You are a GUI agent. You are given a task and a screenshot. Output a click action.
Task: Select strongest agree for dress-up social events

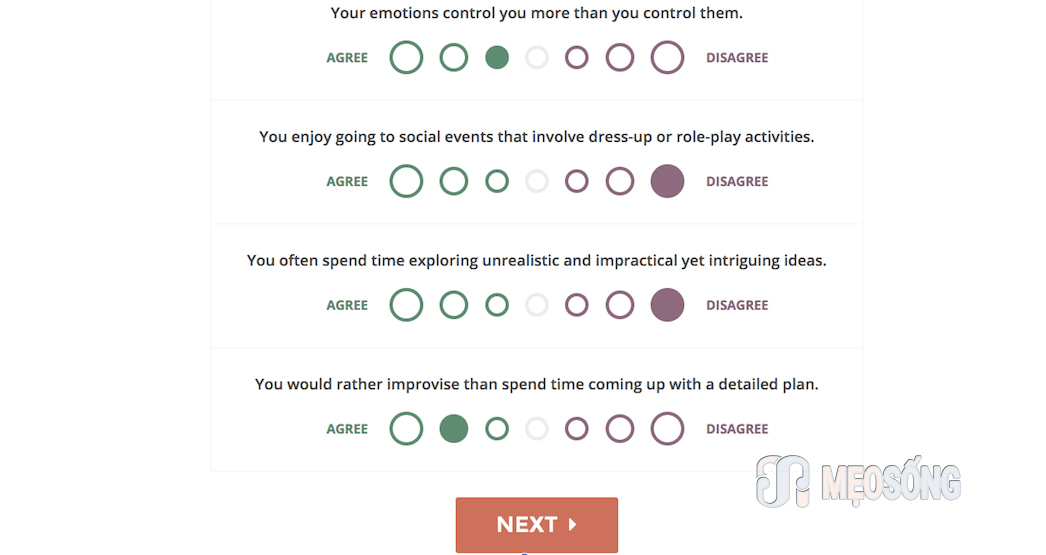pyautogui.click(x=406, y=181)
